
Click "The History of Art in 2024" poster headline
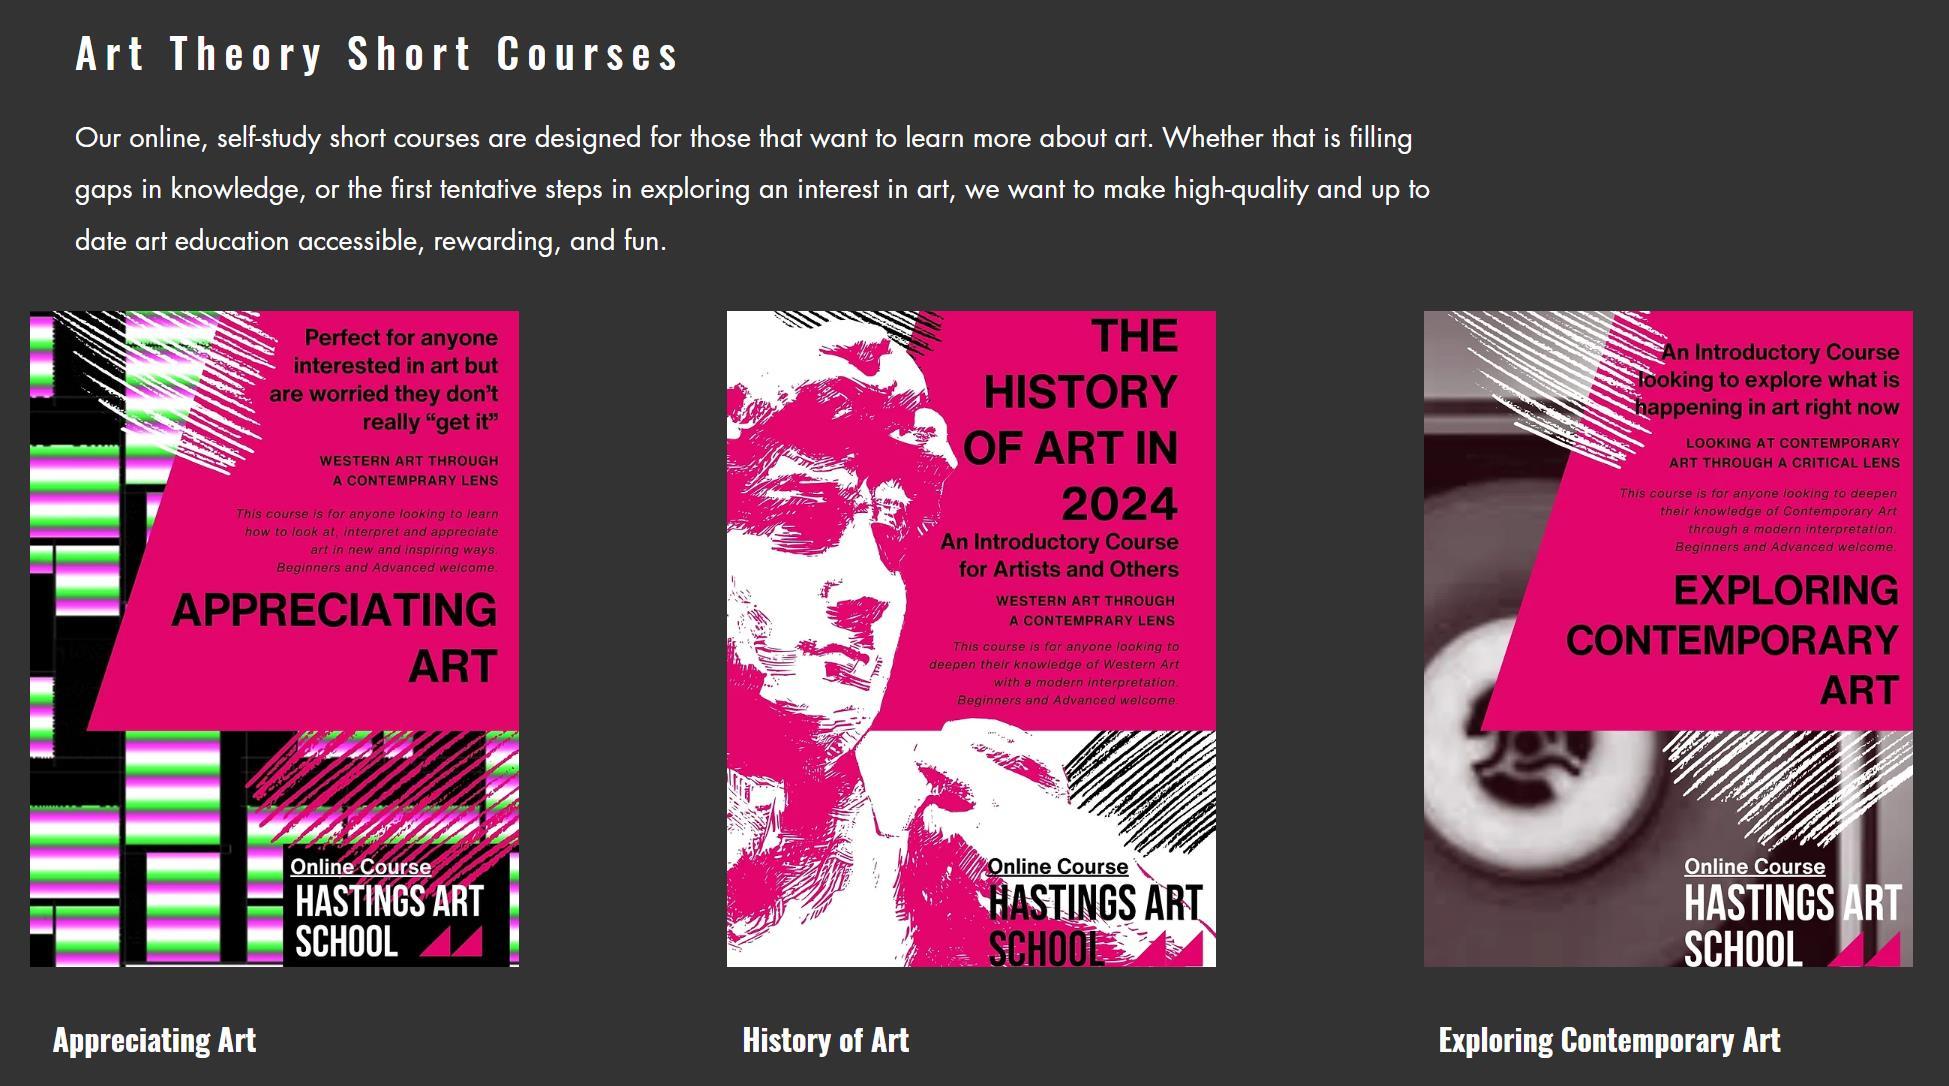1072,420
